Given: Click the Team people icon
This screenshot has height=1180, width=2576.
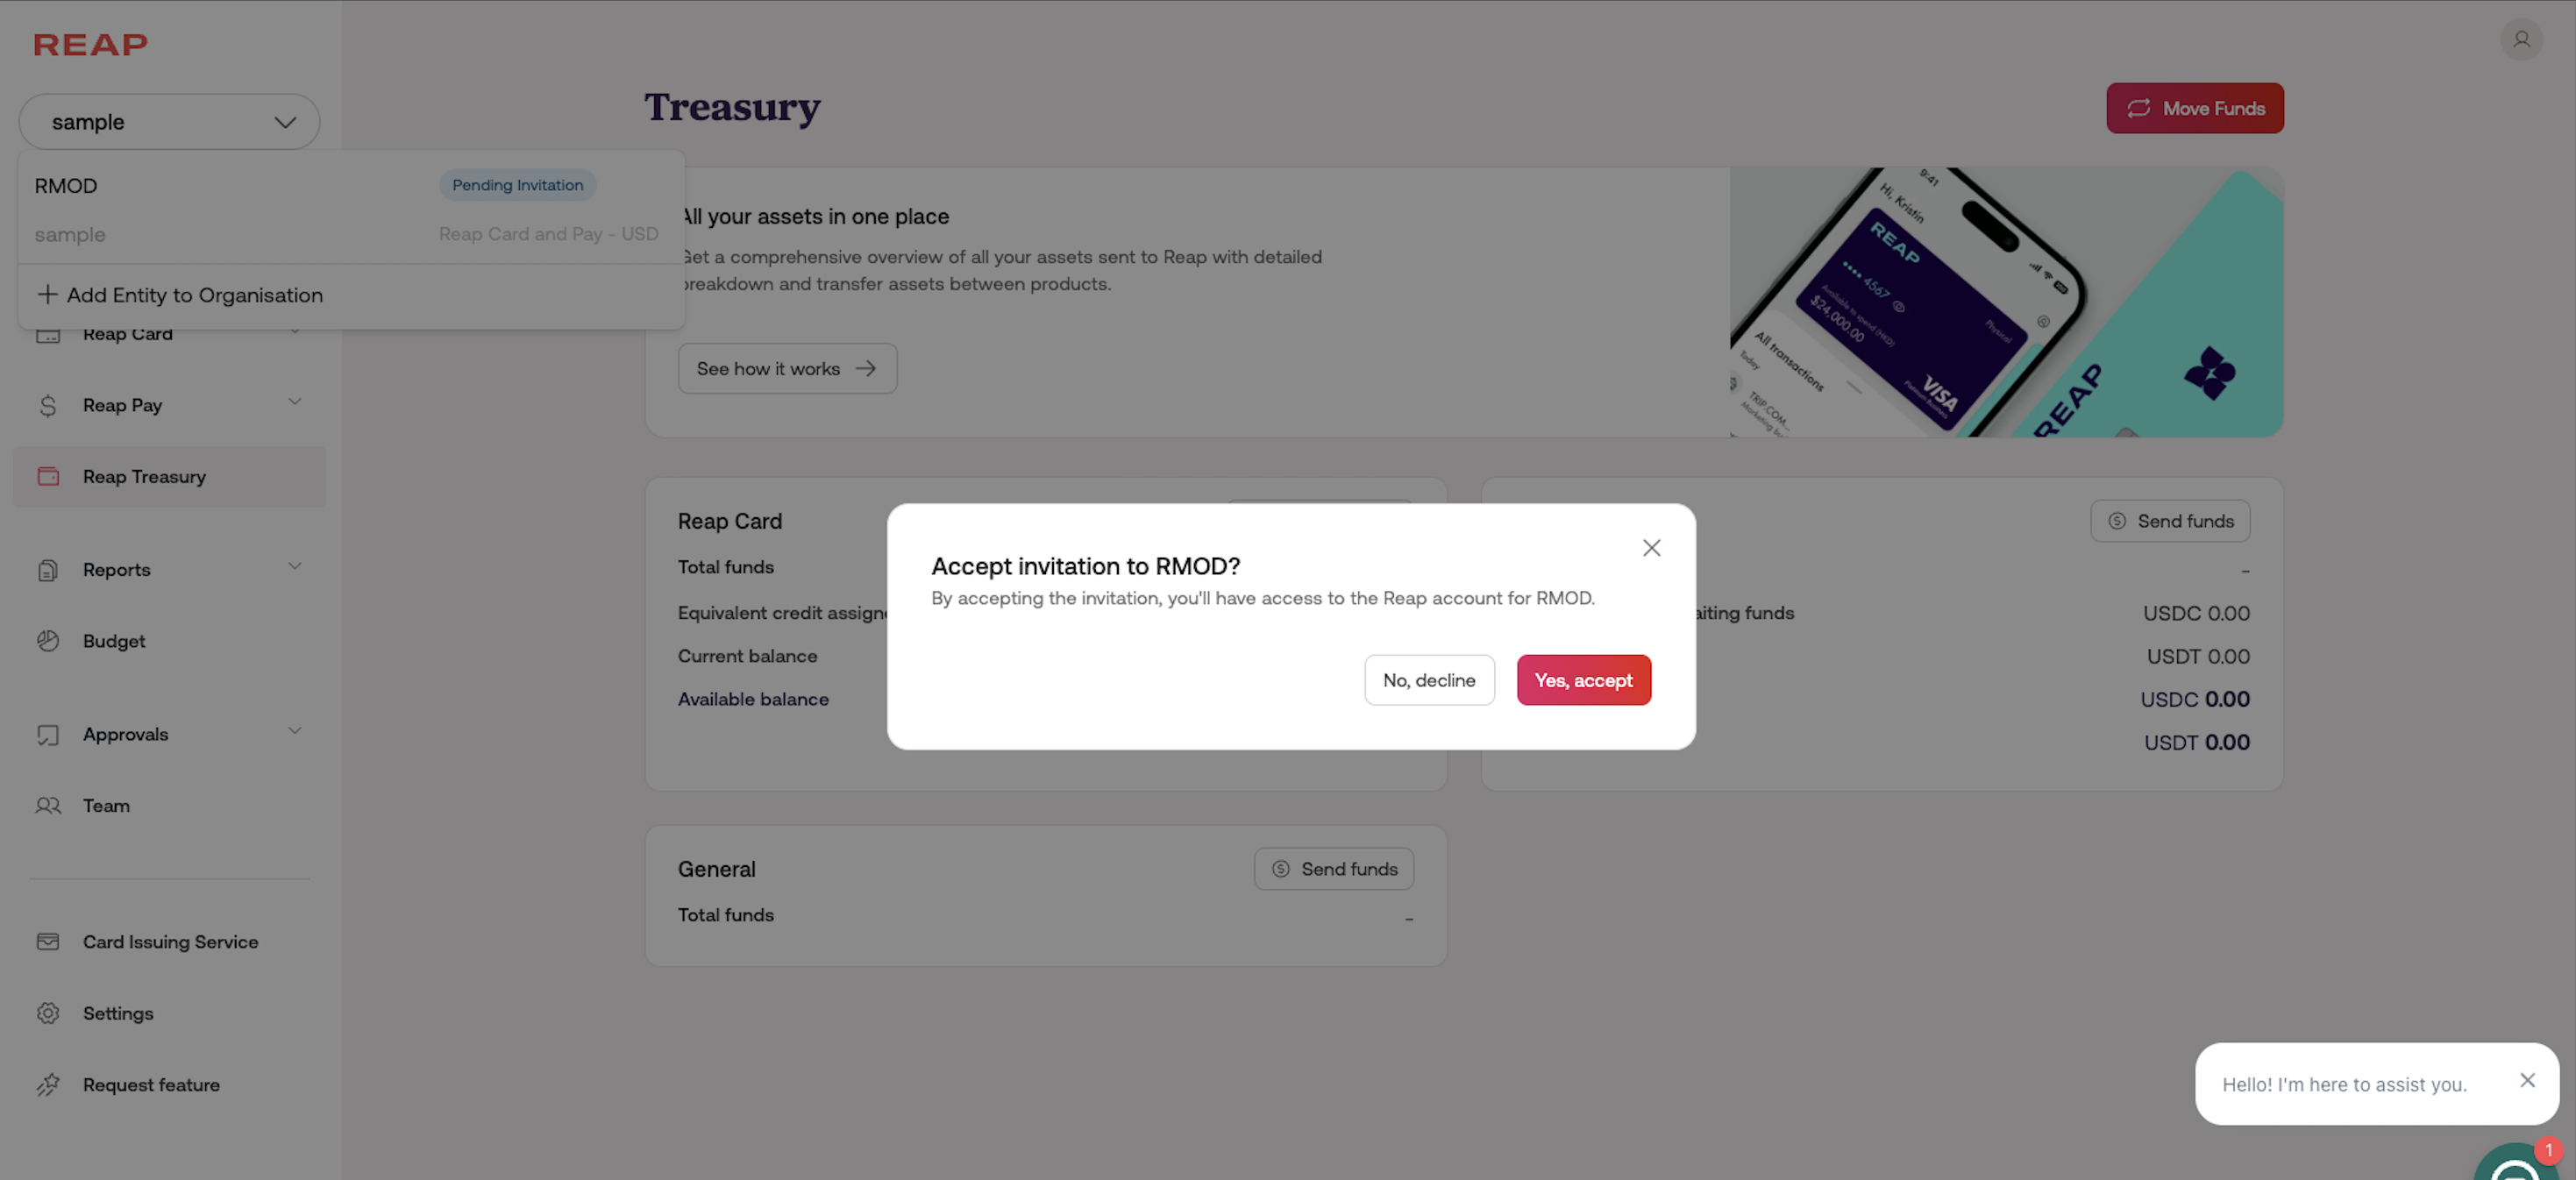Looking at the screenshot, I should (x=48, y=806).
